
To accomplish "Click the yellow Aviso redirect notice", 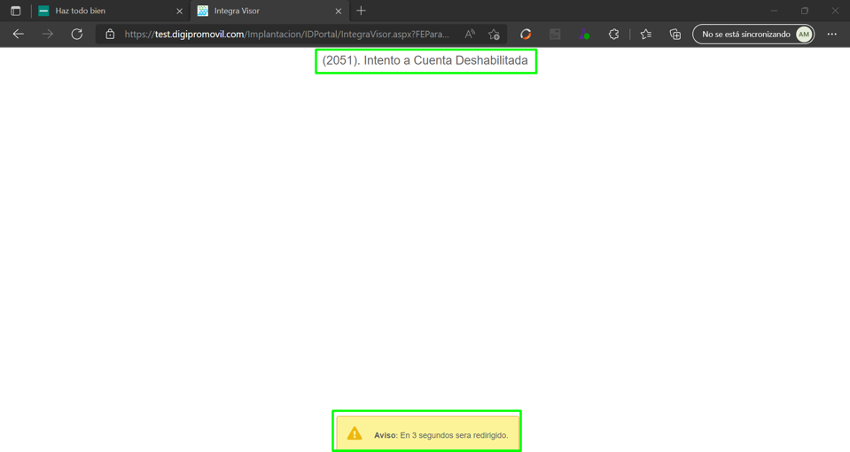I will (x=427, y=434).
